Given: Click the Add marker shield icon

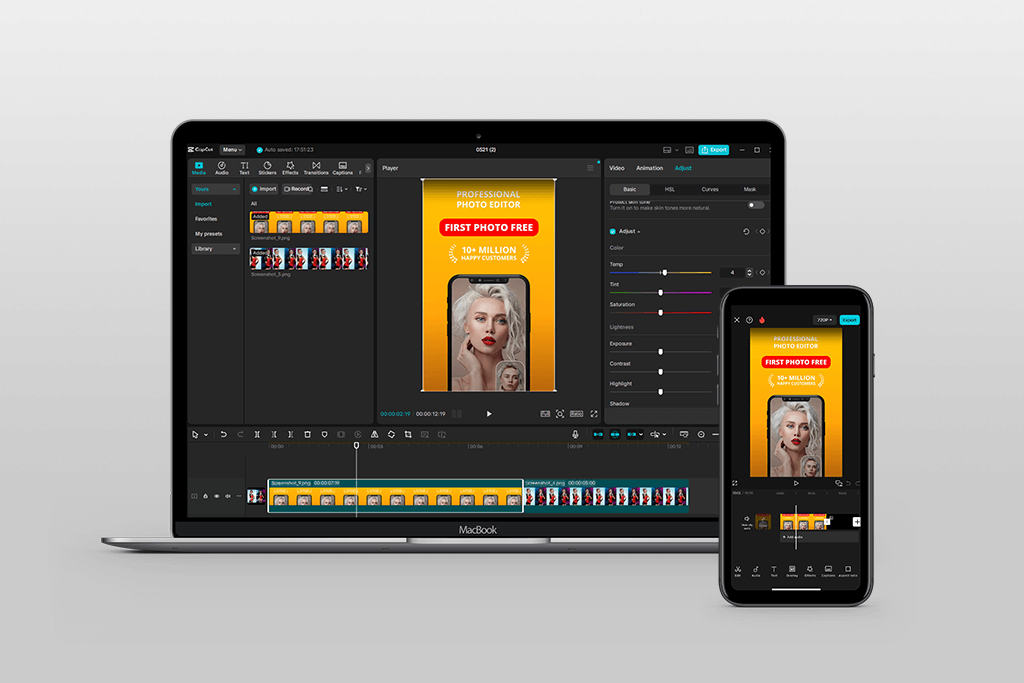Looking at the screenshot, I should click(x=325, y=434).
